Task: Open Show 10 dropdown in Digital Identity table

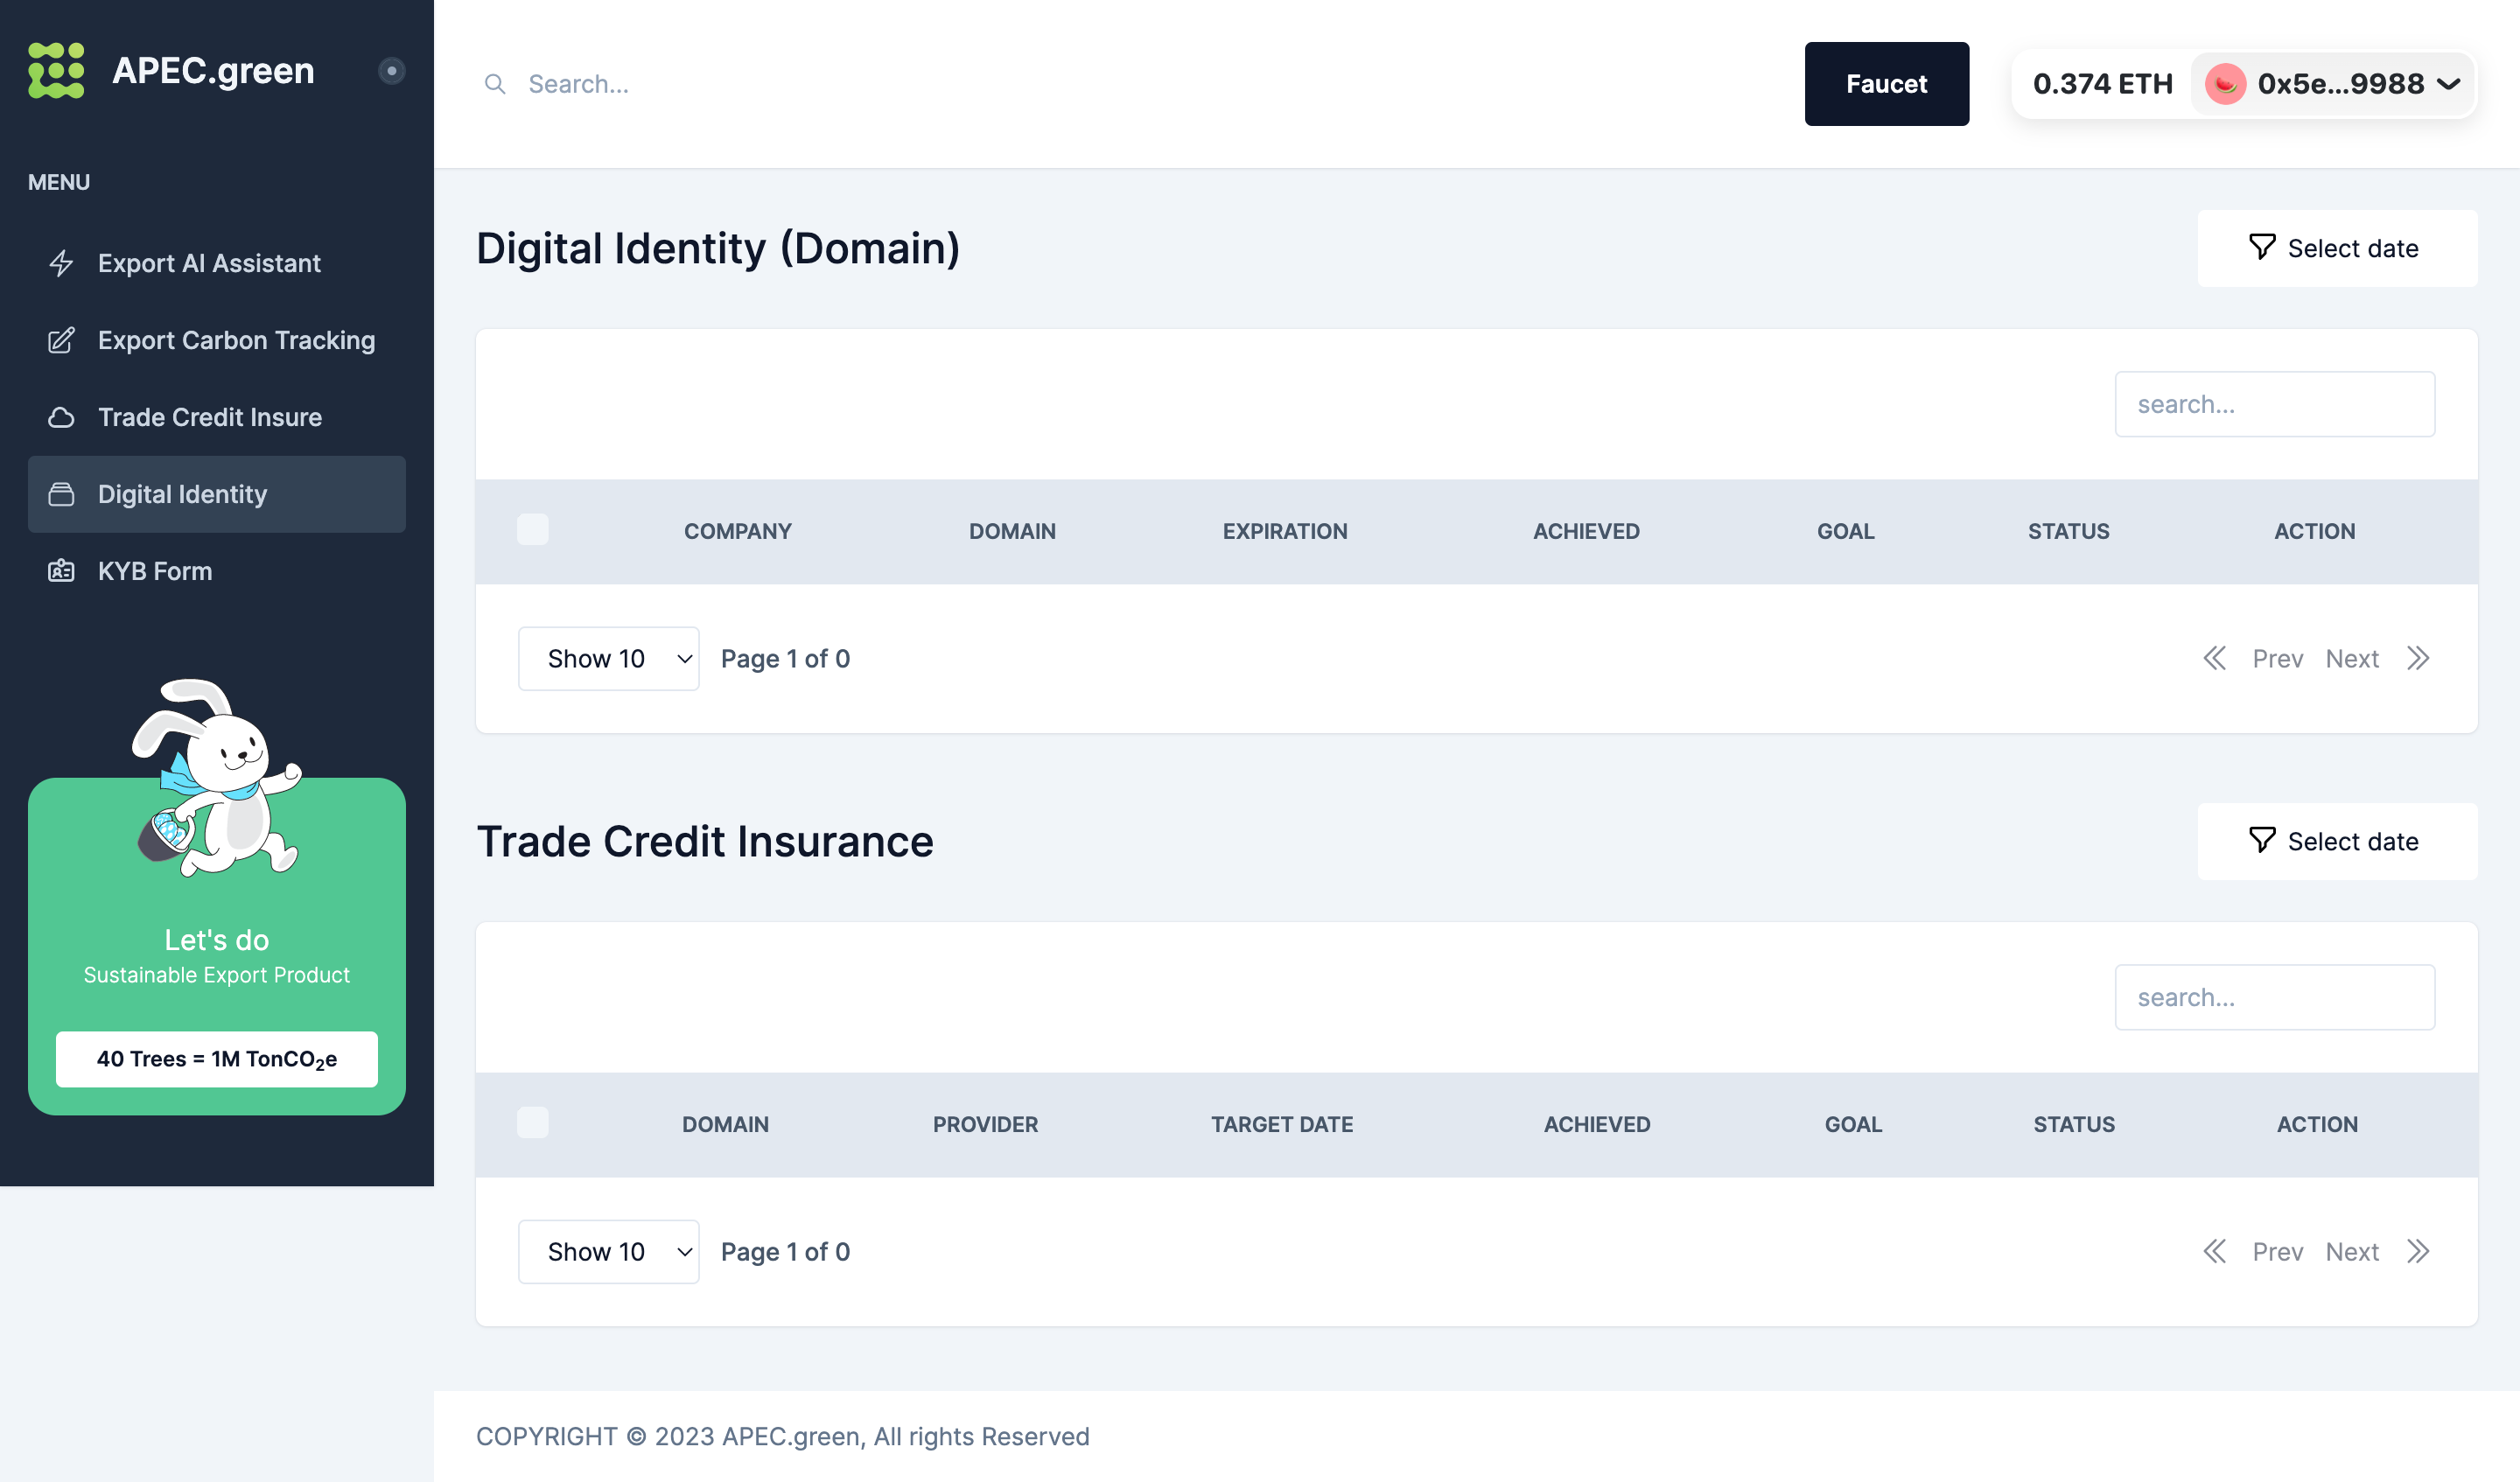Action: [608, 658]
